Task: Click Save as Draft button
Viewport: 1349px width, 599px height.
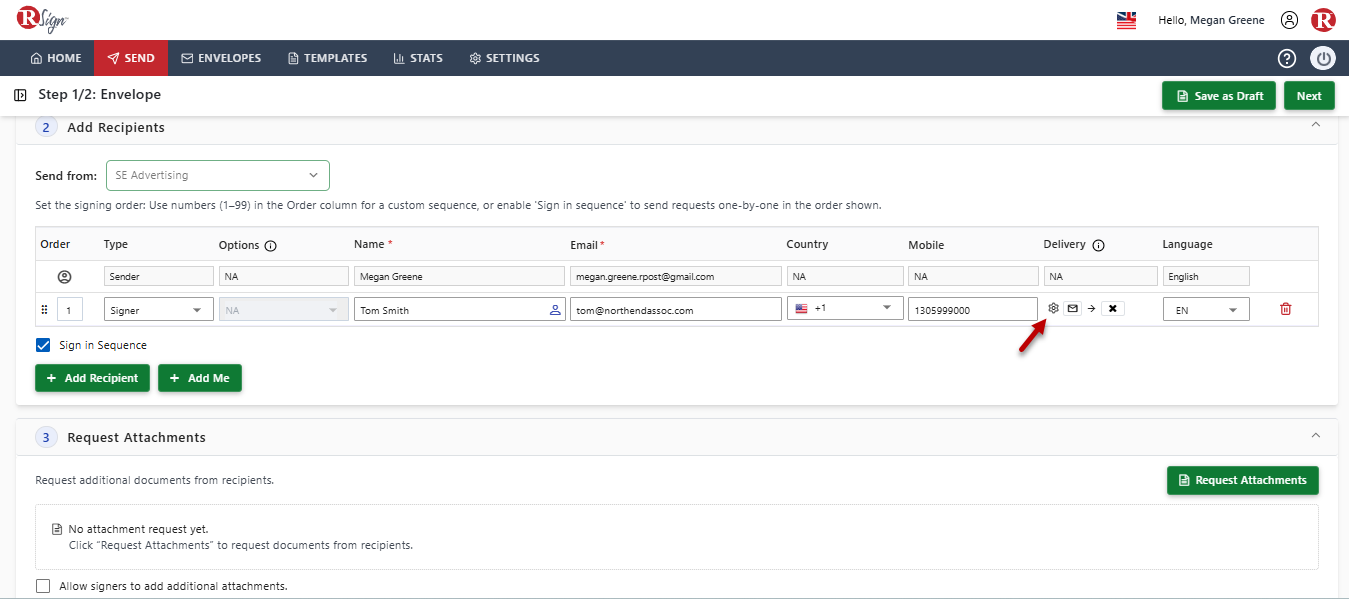Action: click(1220, 96)
